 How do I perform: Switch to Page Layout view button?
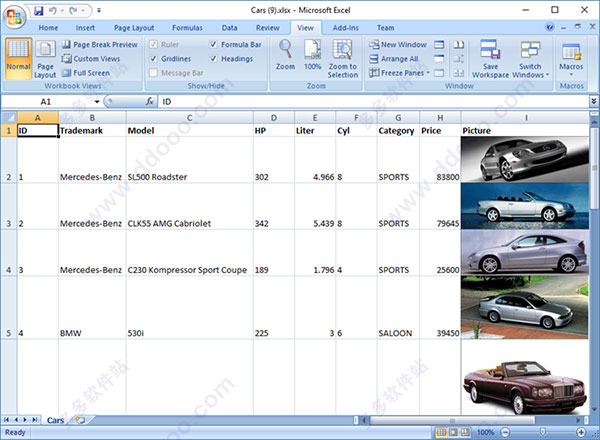(x=45, y=58)
